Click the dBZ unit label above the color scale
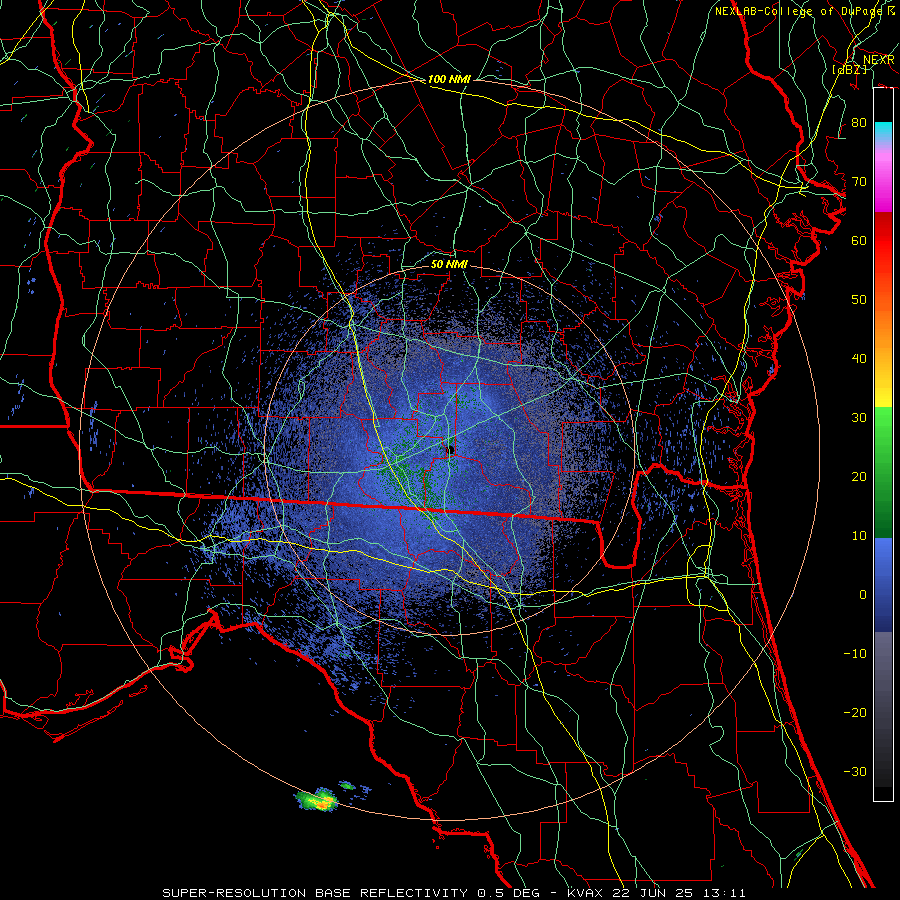This screenshot has width=900, height=900. pyautogui.click(x=849, y=70)
